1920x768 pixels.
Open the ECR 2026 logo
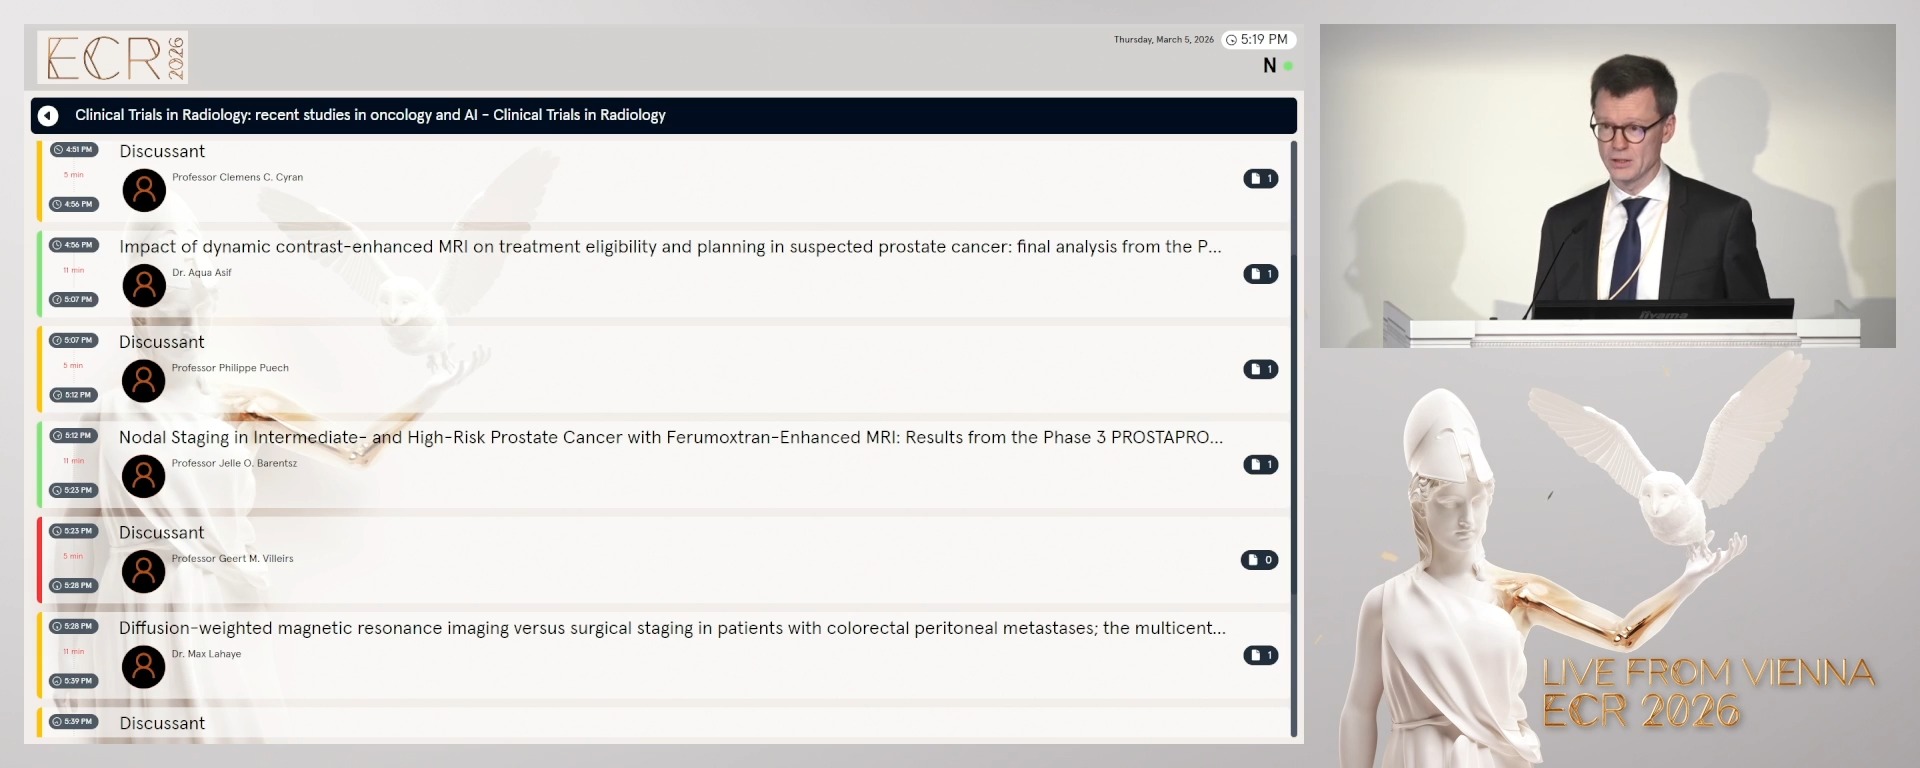click(113, 57)
